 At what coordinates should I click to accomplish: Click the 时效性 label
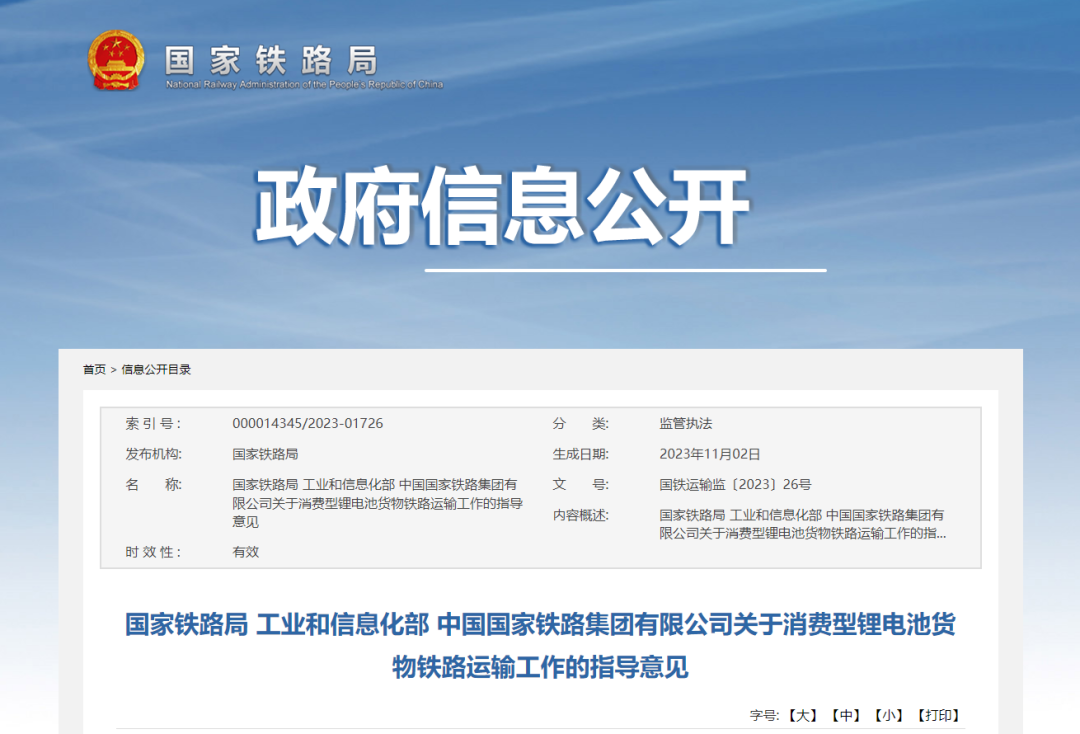click(153, 552)
